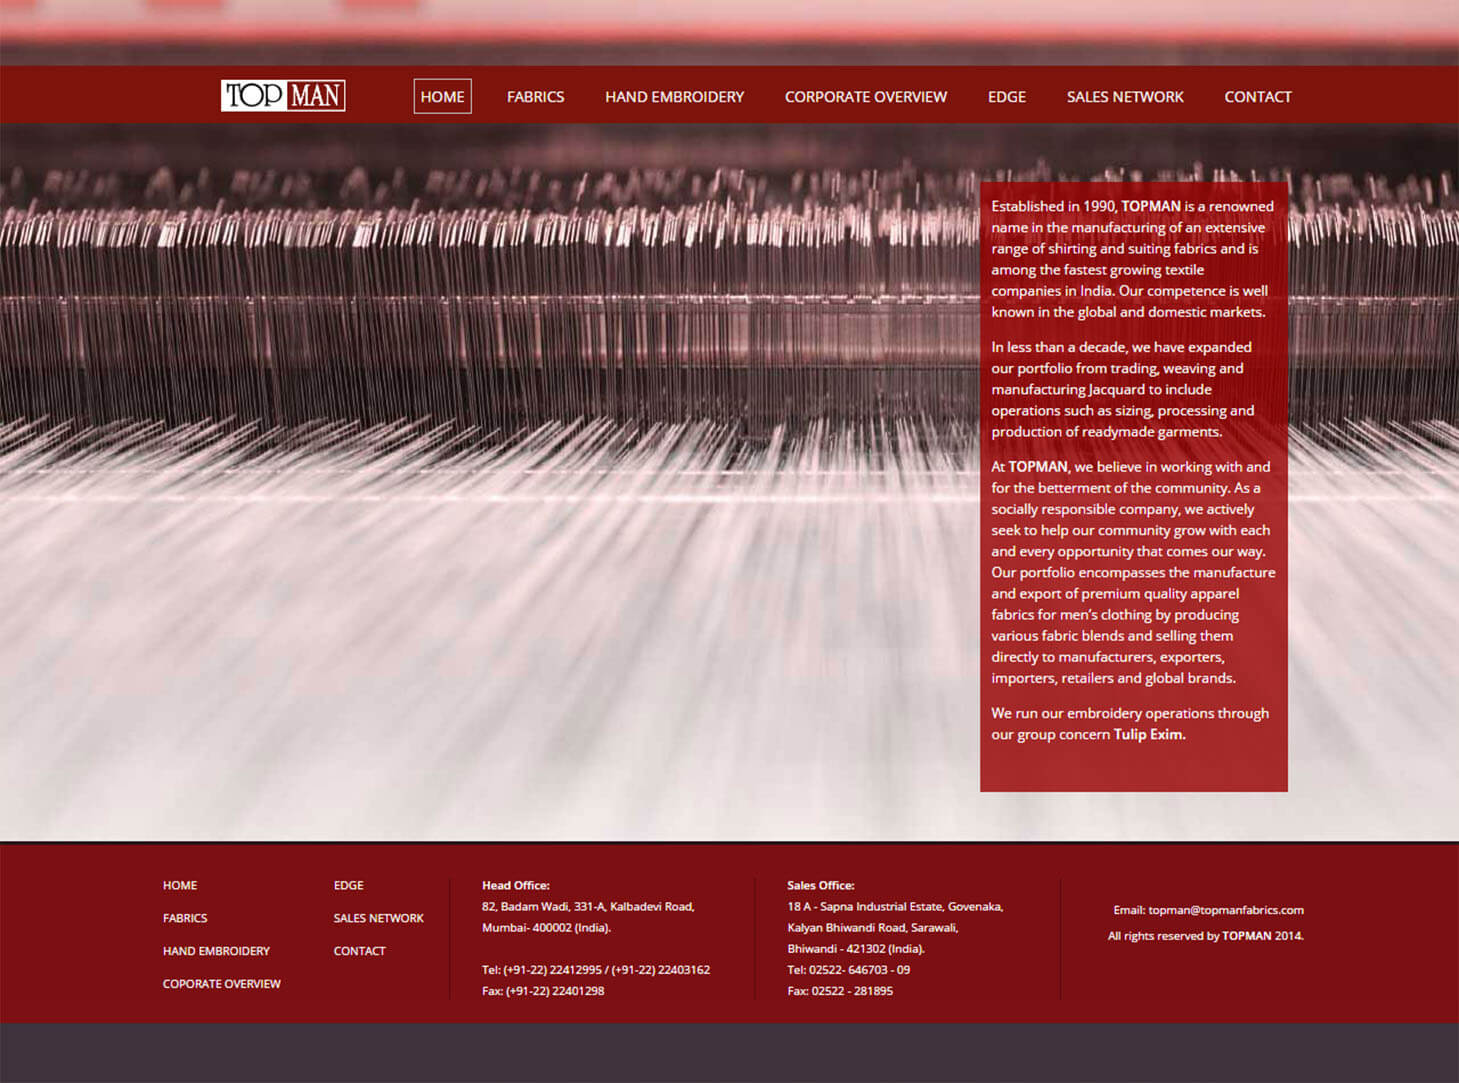Screen dimensions: 1459x1083
Task: Click CONTACT in the top navigation bar
Action: tap(1257, 97)
